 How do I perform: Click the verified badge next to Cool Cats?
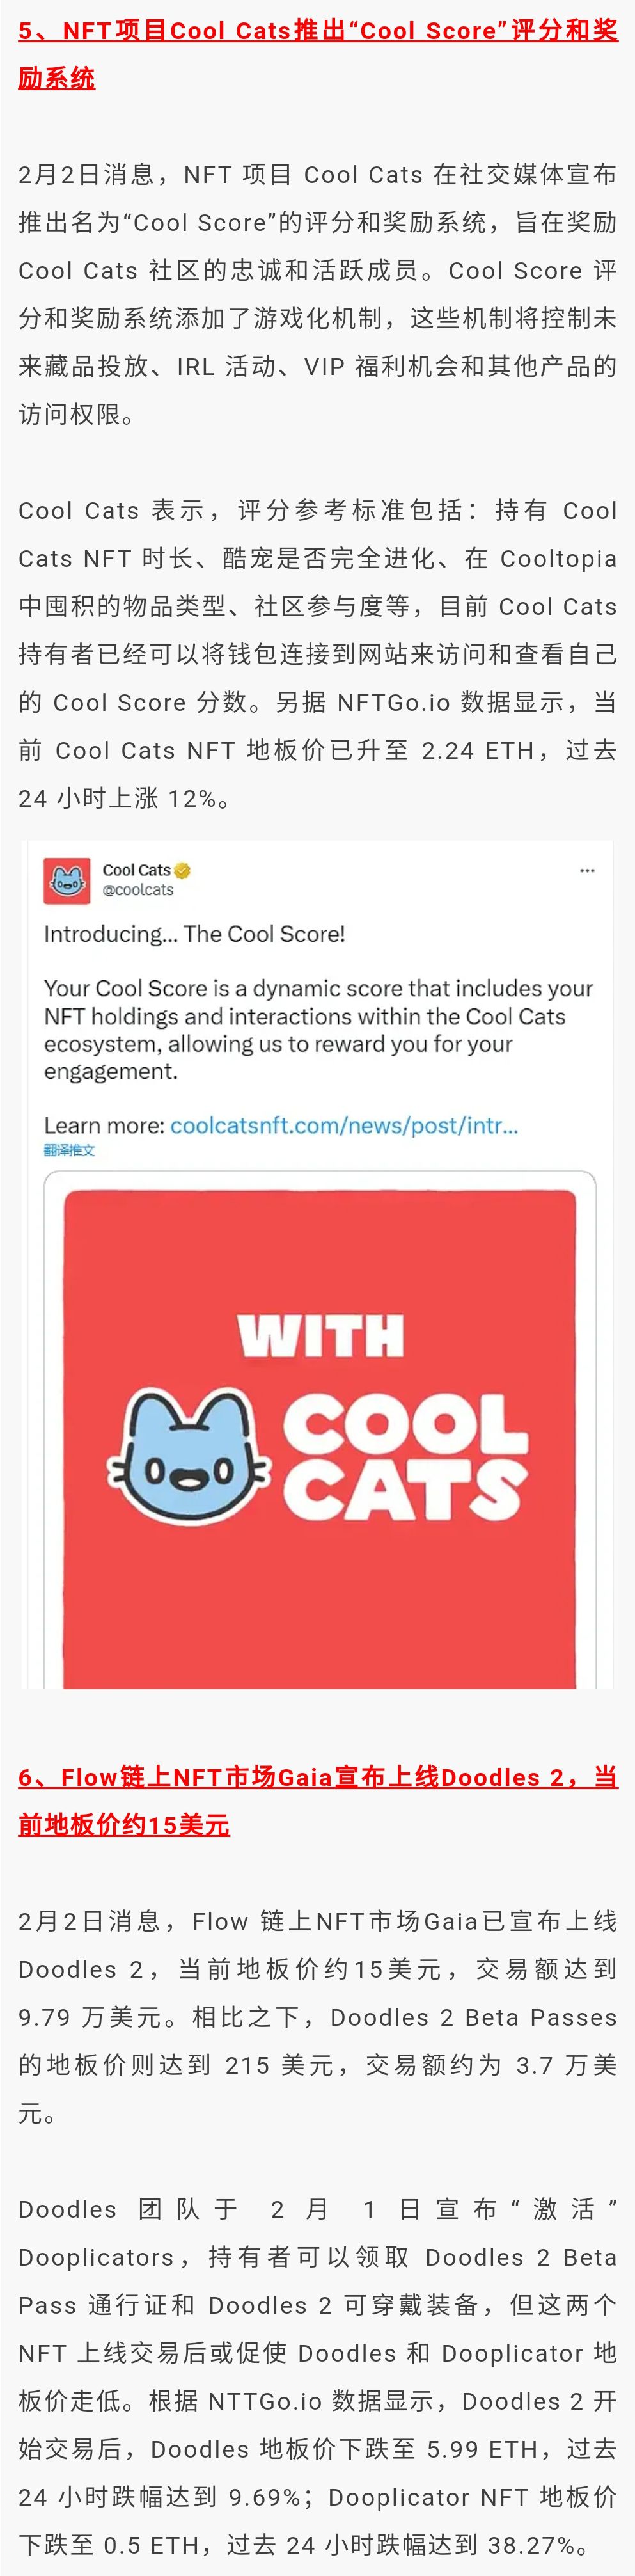183,870
